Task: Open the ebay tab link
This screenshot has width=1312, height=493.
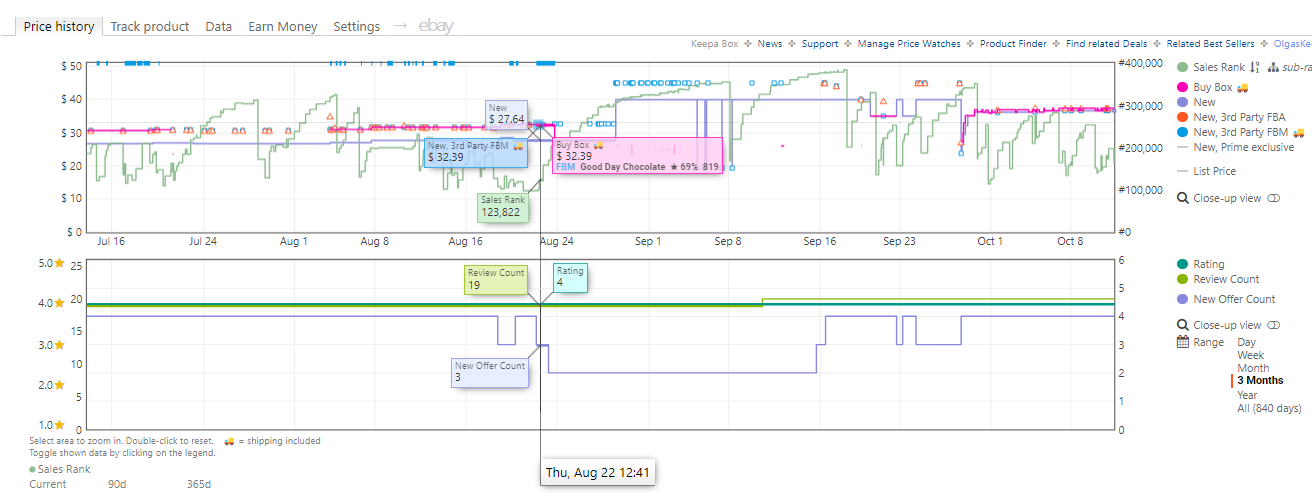Action: point(436,26)
